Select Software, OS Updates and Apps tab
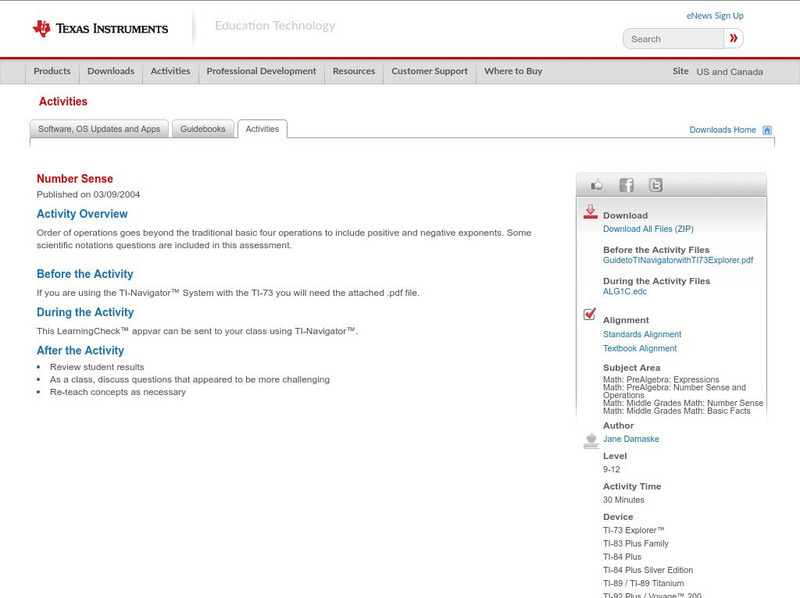The image size is (800, 598). click(99, 129)
